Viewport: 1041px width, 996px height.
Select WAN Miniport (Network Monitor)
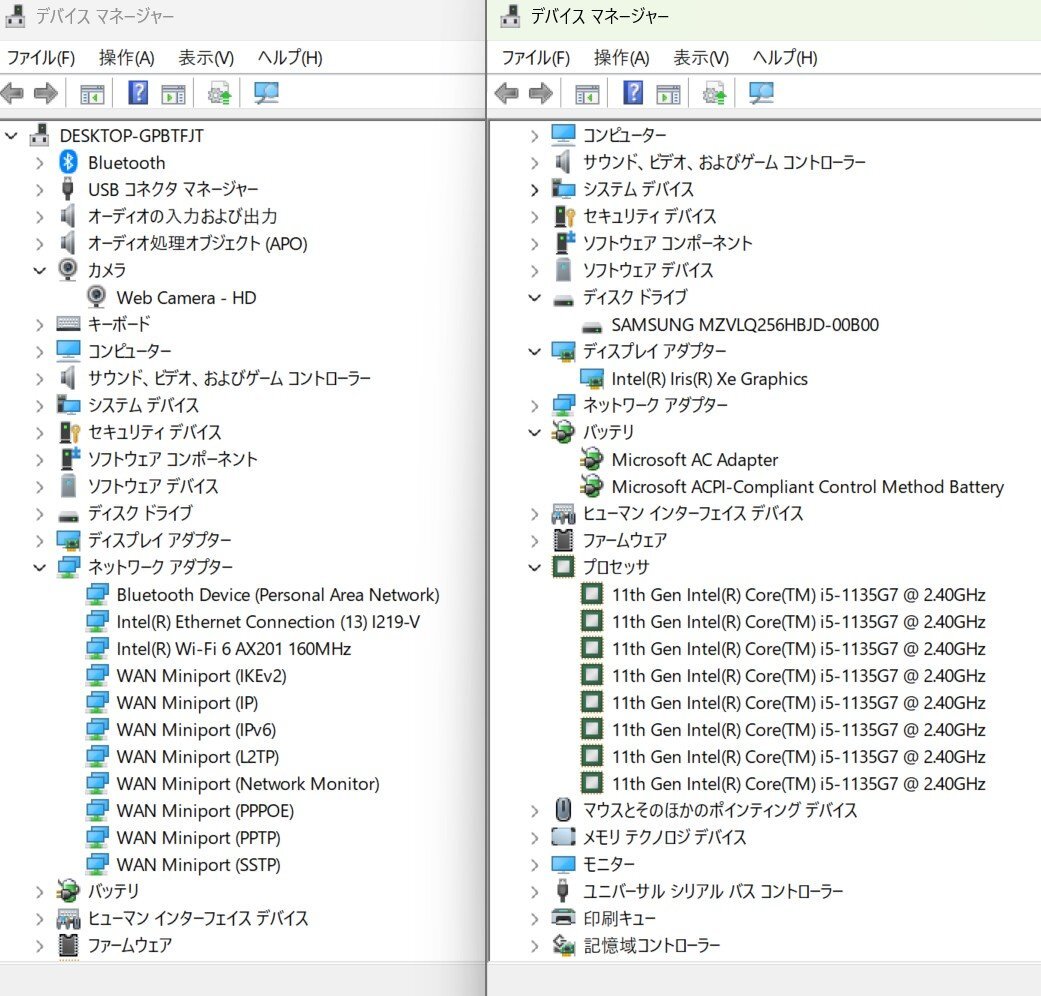(x=248, y=784)
